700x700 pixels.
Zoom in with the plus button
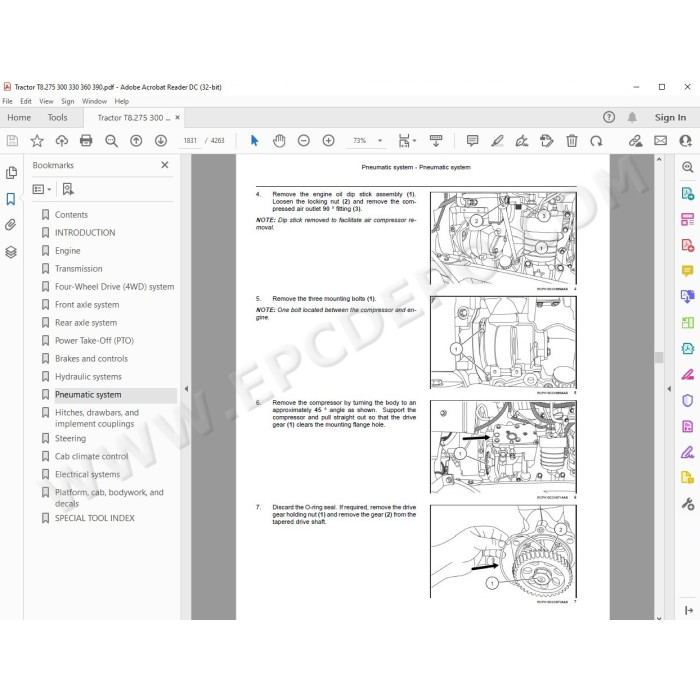[x=329, y=141]
